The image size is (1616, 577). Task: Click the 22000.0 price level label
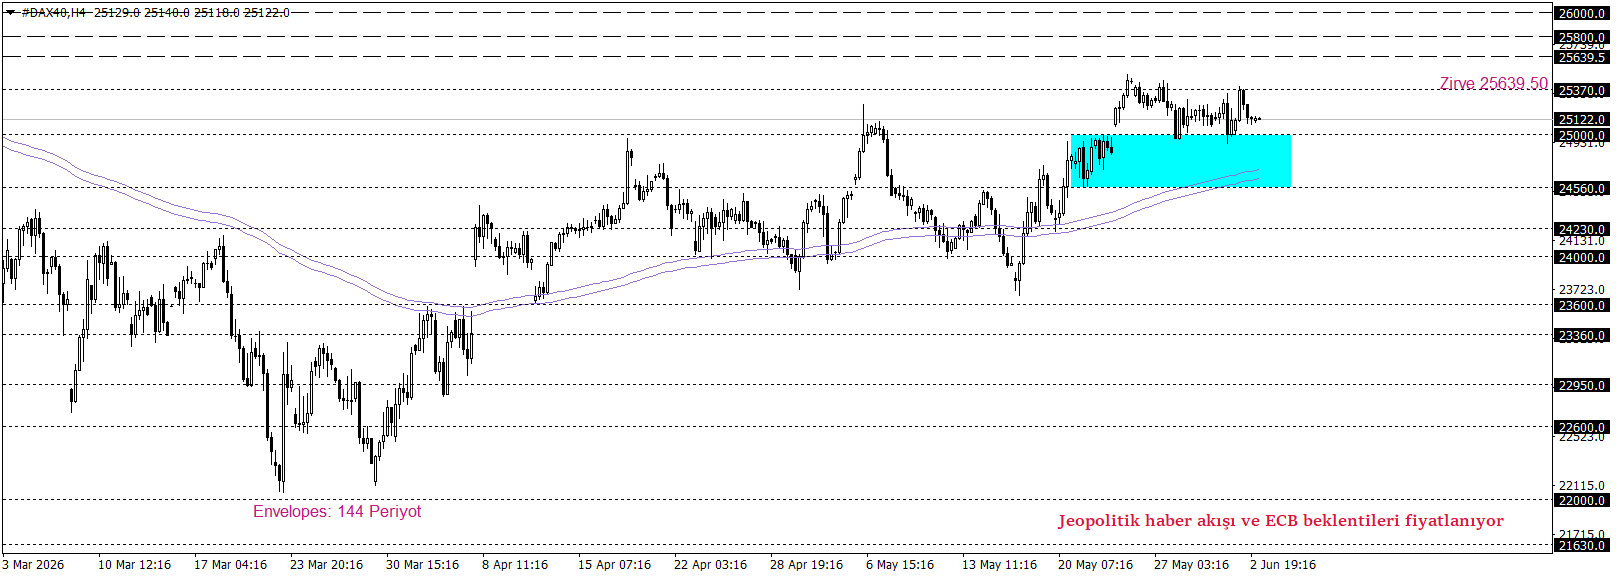click(x=1582, y=500)
